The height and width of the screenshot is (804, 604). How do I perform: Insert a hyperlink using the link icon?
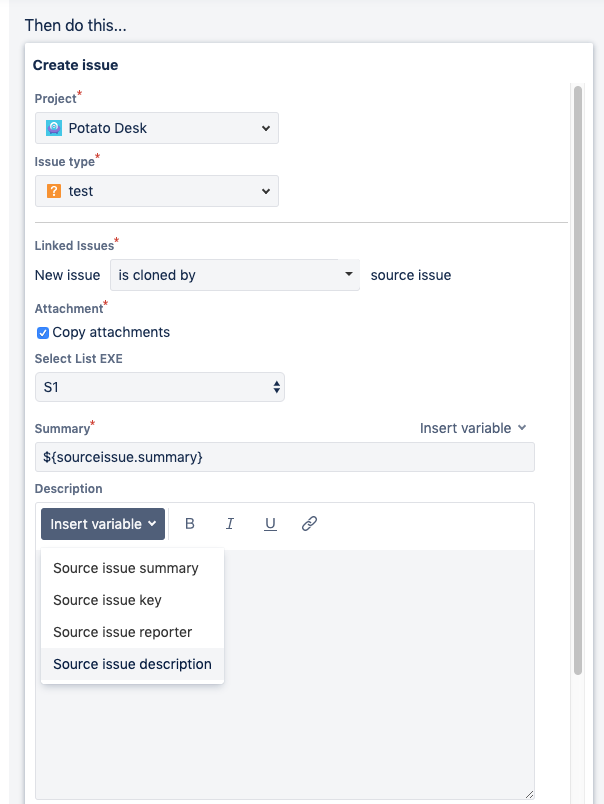pos(309,523)
